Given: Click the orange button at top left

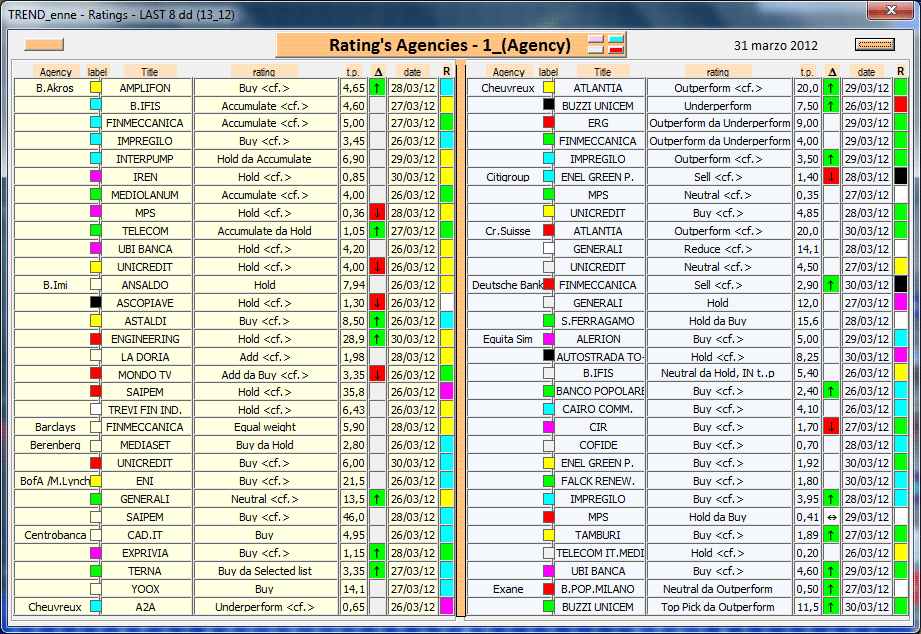Looking at the screenshot, I should click(x=44, y=45).
